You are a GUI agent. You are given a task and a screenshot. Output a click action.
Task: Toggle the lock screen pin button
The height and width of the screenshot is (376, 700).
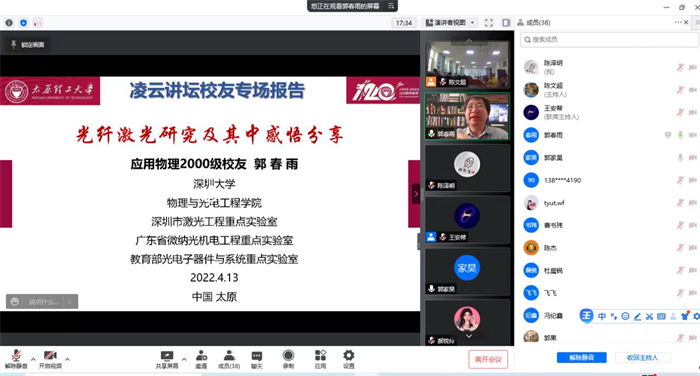(x=28, y=45)
